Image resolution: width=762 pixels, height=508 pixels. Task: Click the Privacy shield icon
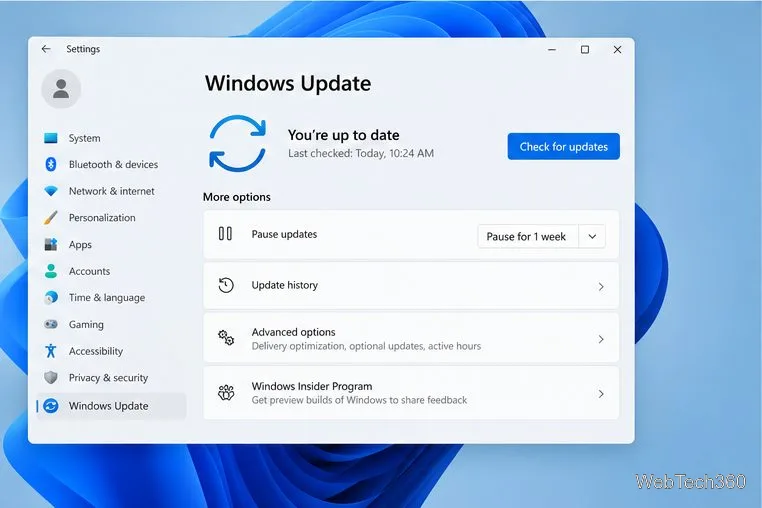point(51,377)
